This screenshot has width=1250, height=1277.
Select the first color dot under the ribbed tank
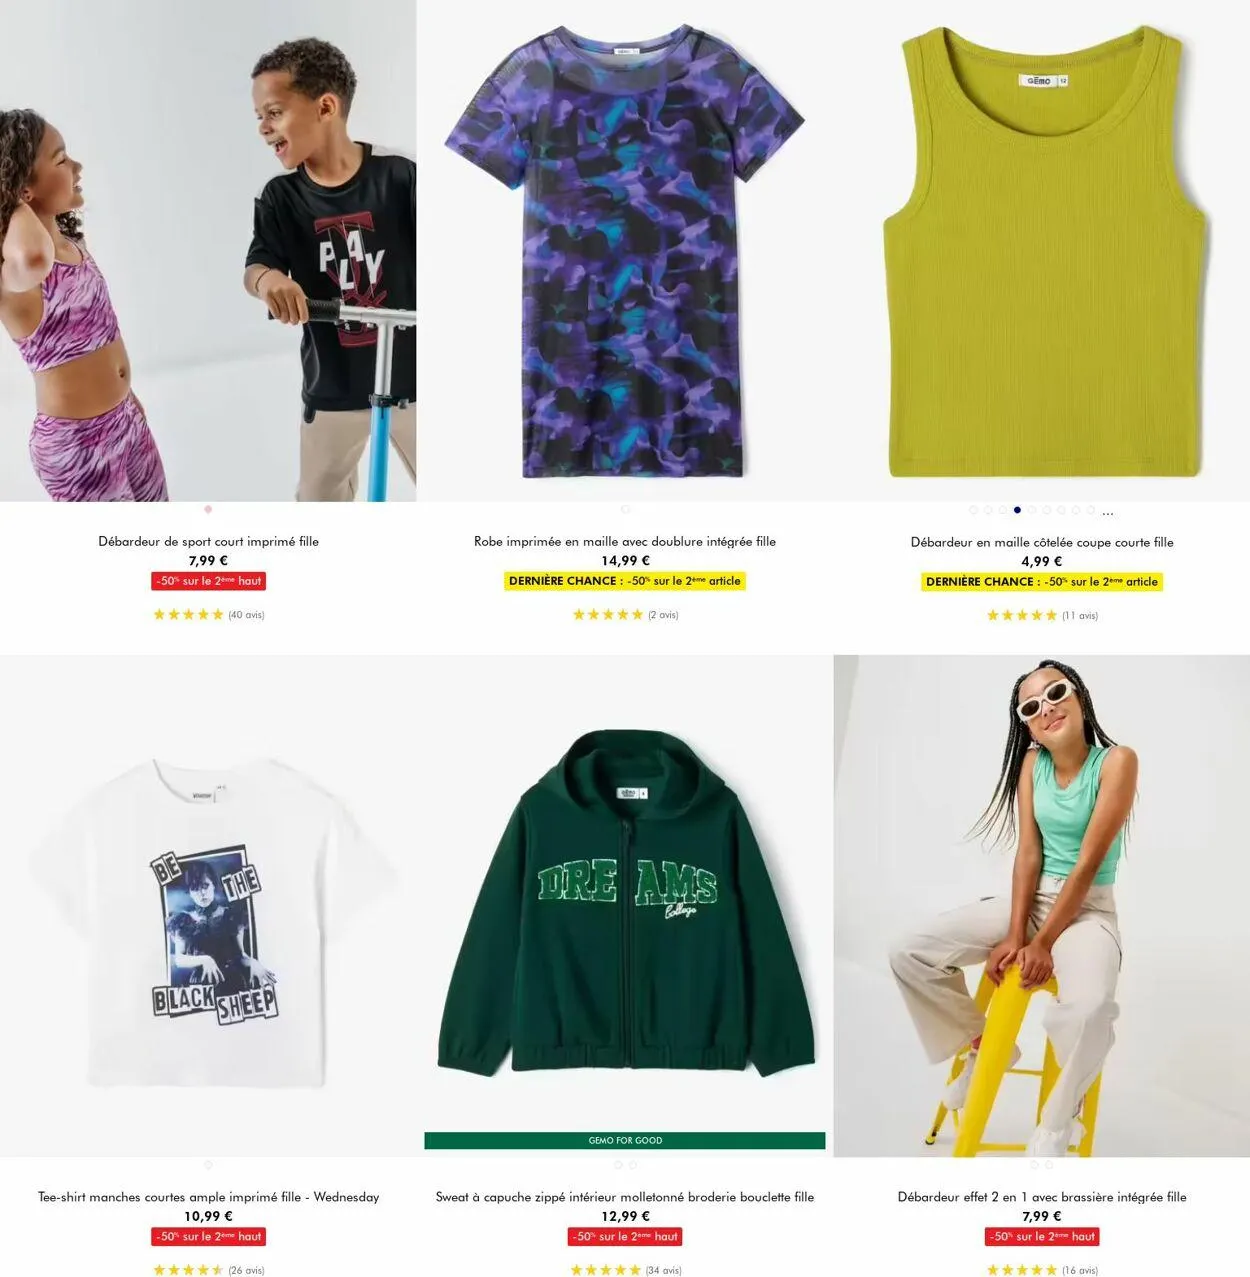coord(973,510)
